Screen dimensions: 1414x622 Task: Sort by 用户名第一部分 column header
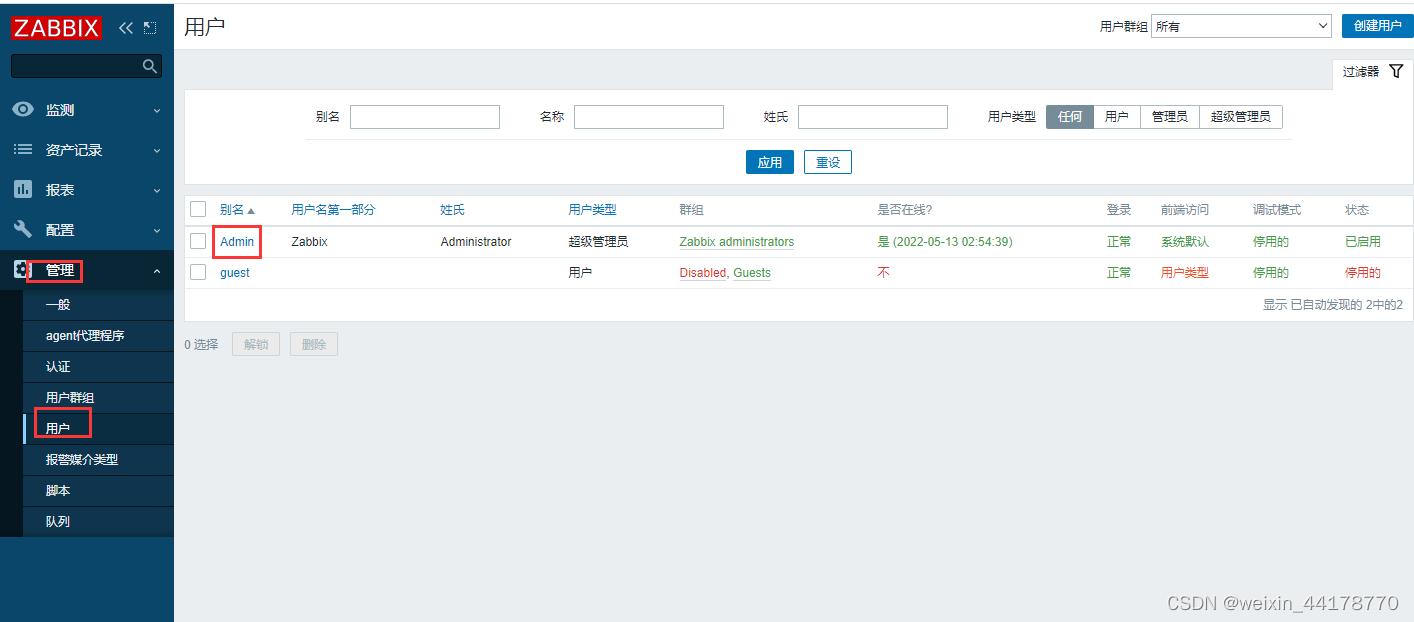(x=333, y=210)
